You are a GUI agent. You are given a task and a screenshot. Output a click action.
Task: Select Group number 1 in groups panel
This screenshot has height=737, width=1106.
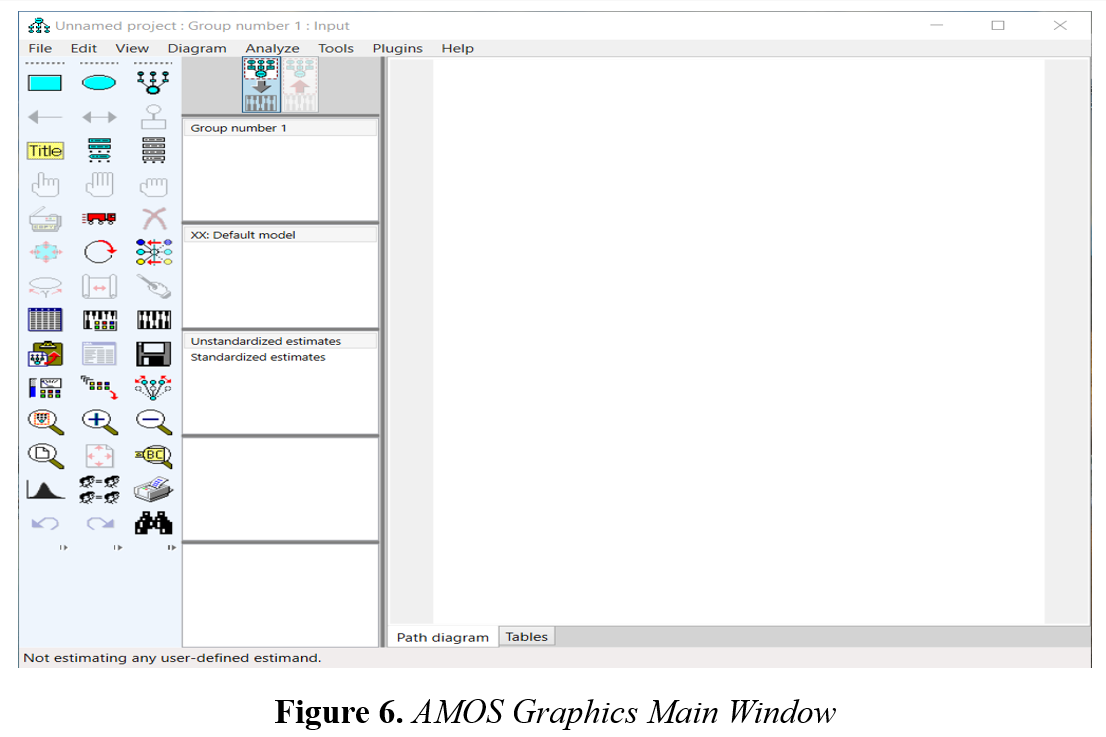pyautogui.click(x=281, y=128)
